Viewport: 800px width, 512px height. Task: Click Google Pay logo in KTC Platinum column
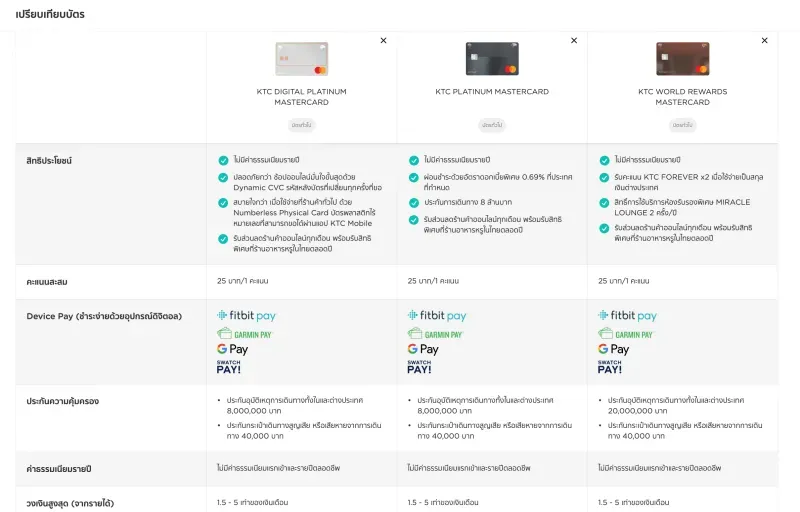(x=423, y=349)
